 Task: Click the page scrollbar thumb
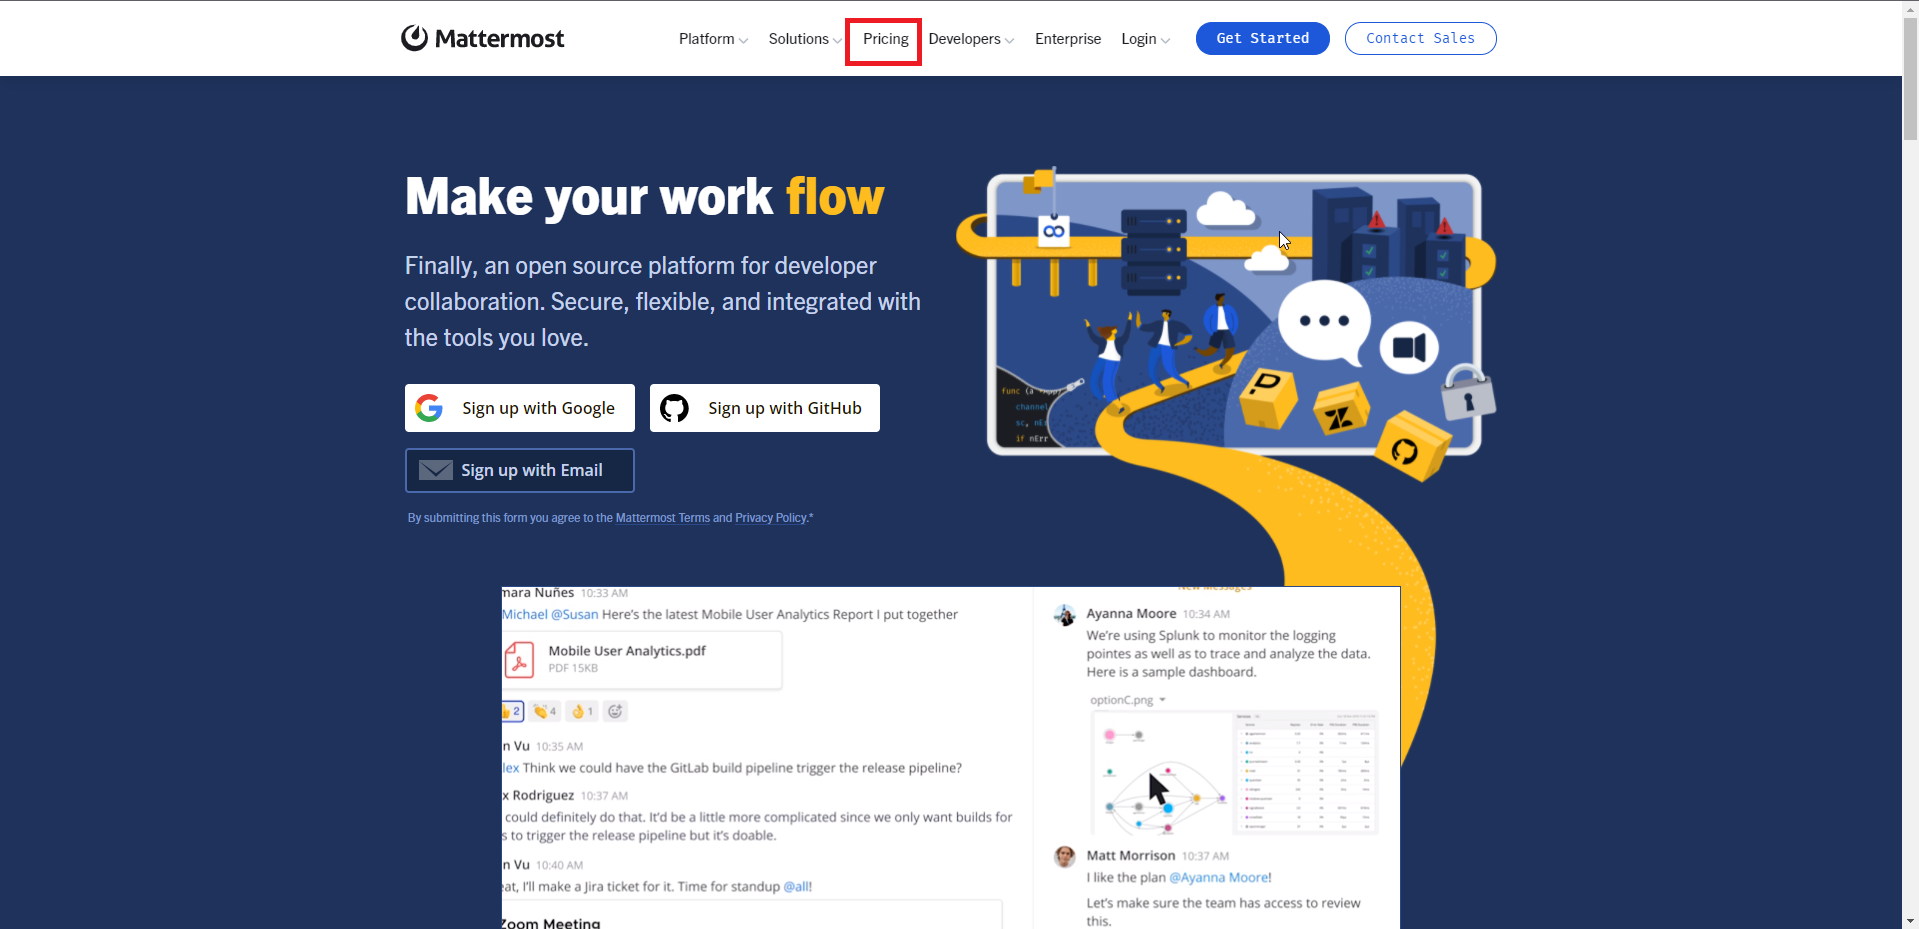[x=1910, y=78]
